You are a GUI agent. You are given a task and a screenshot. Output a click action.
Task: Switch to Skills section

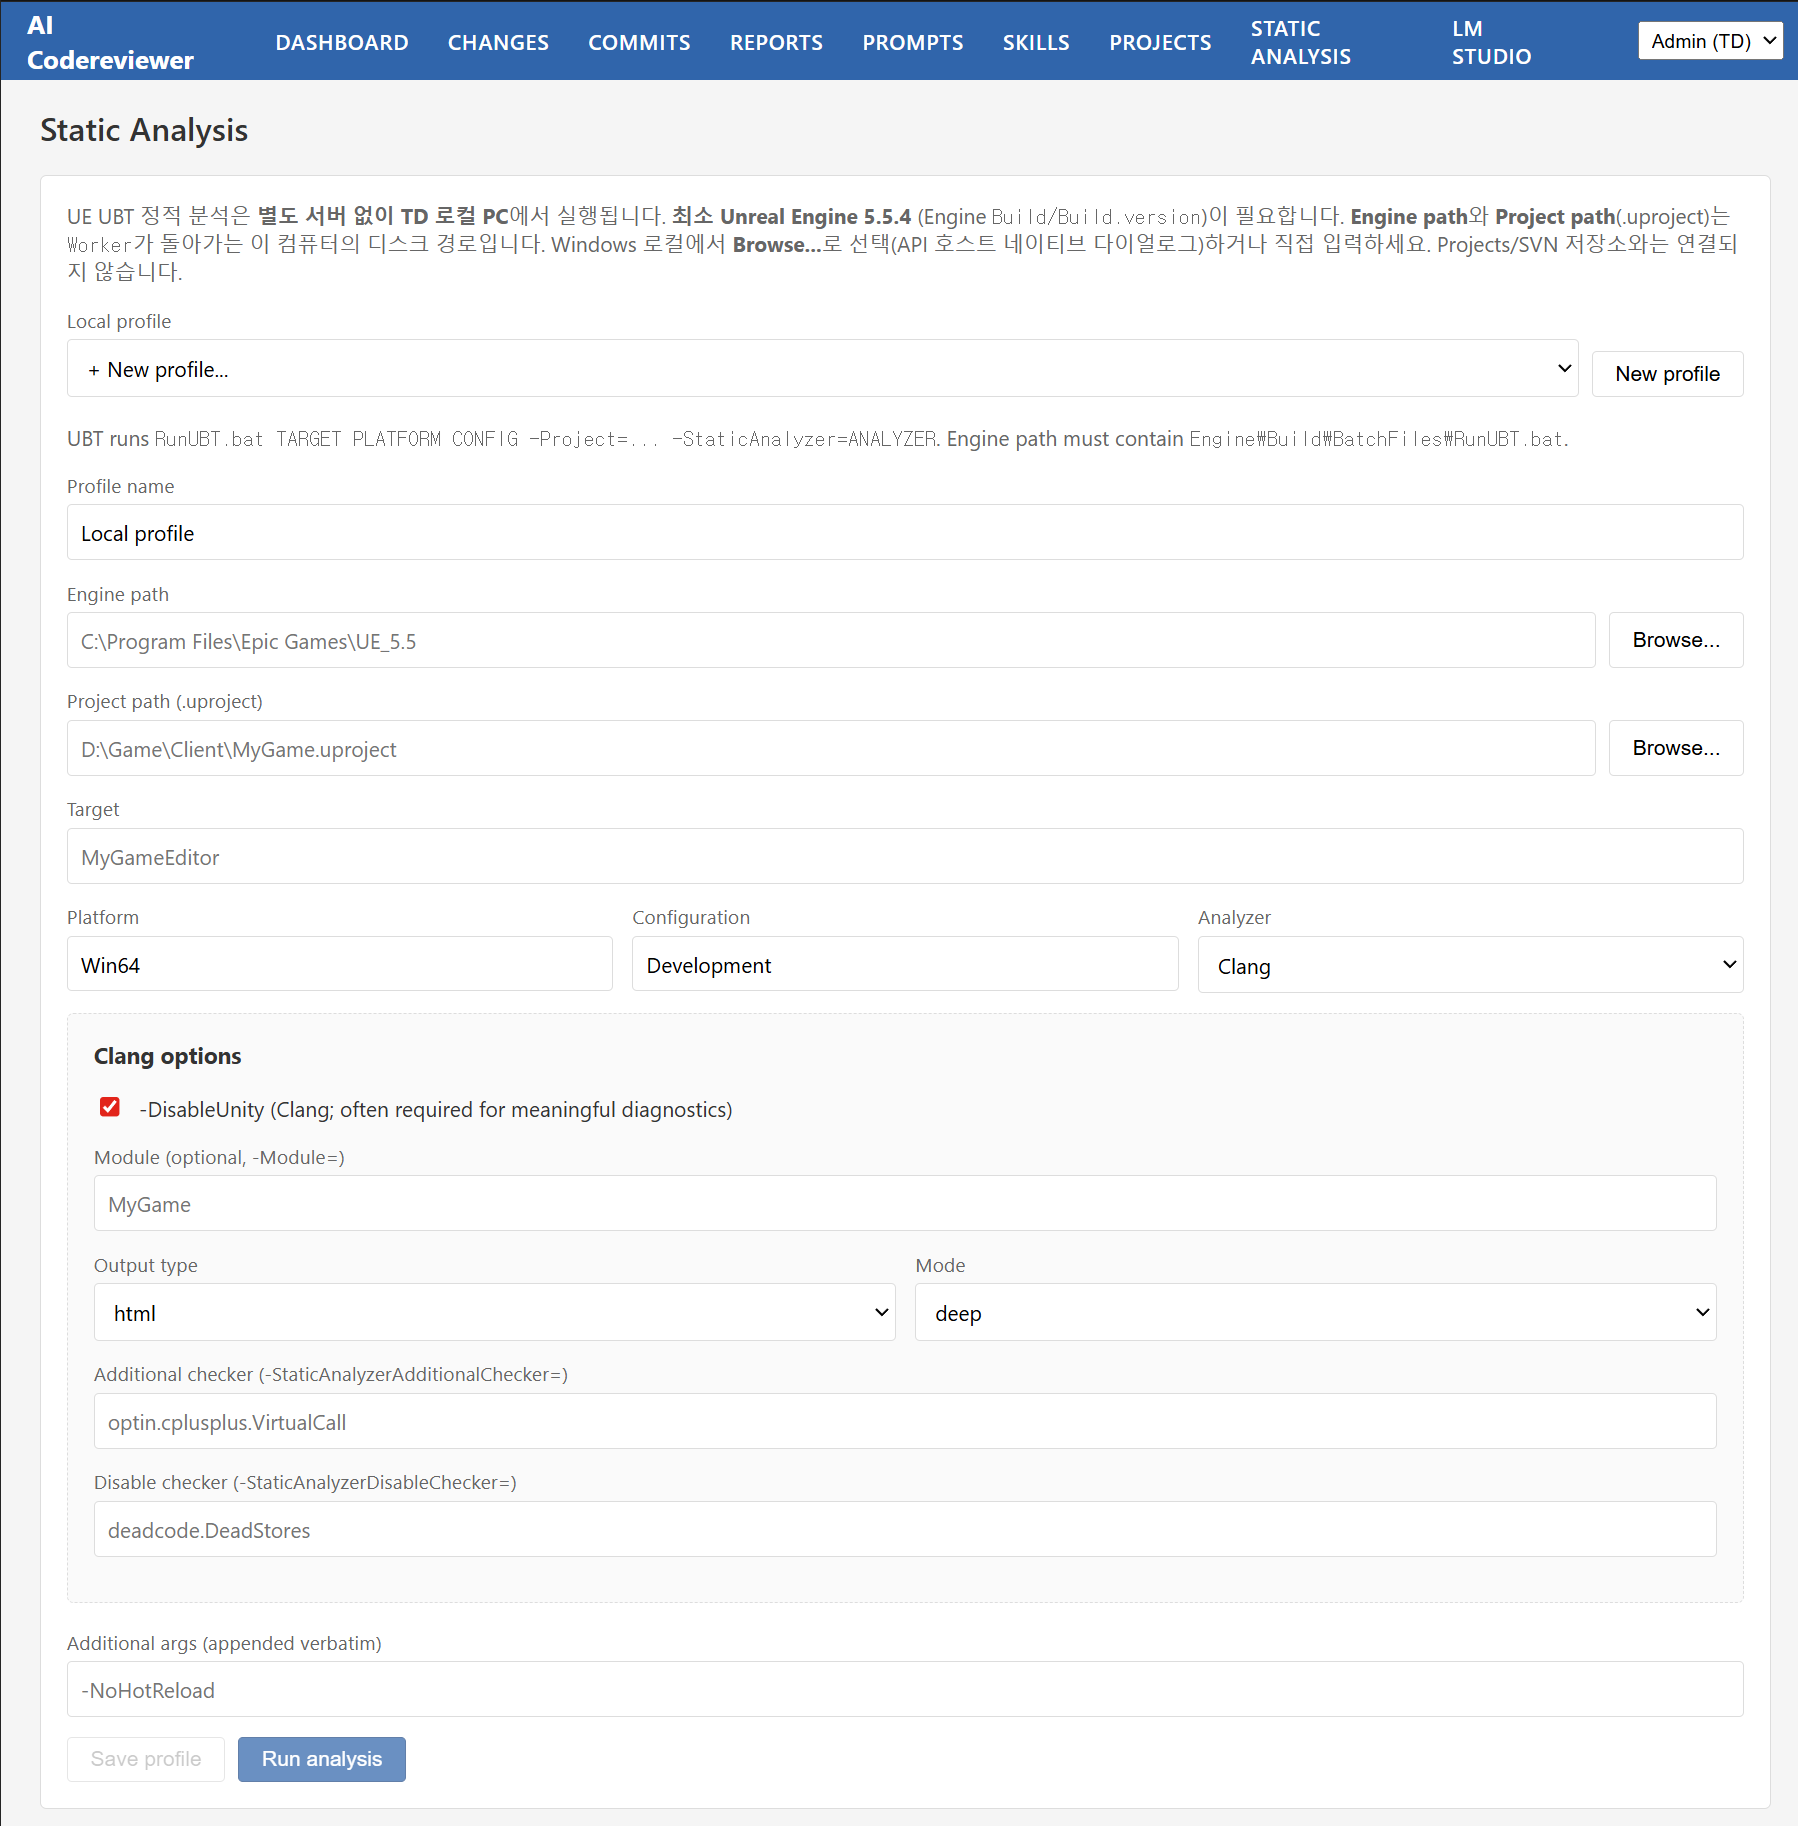[1036, 42]
